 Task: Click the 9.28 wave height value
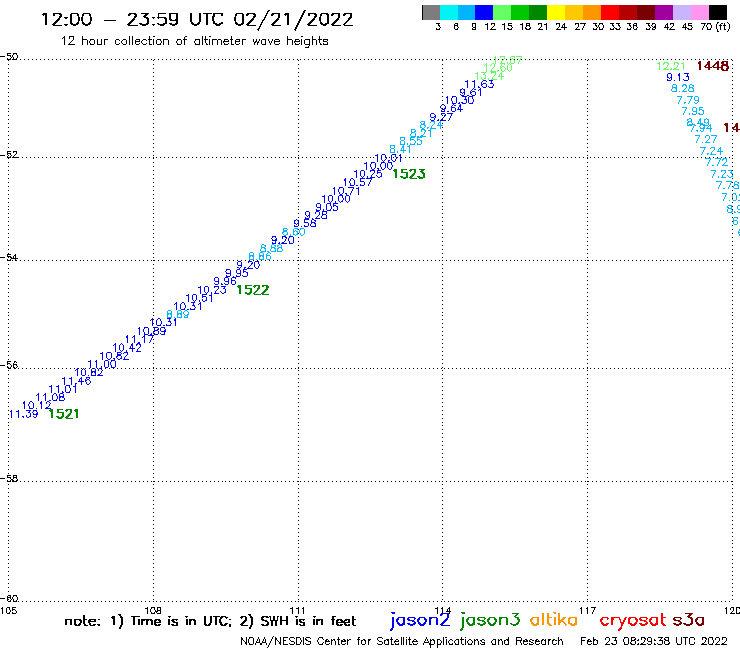(x=316, y=215)
